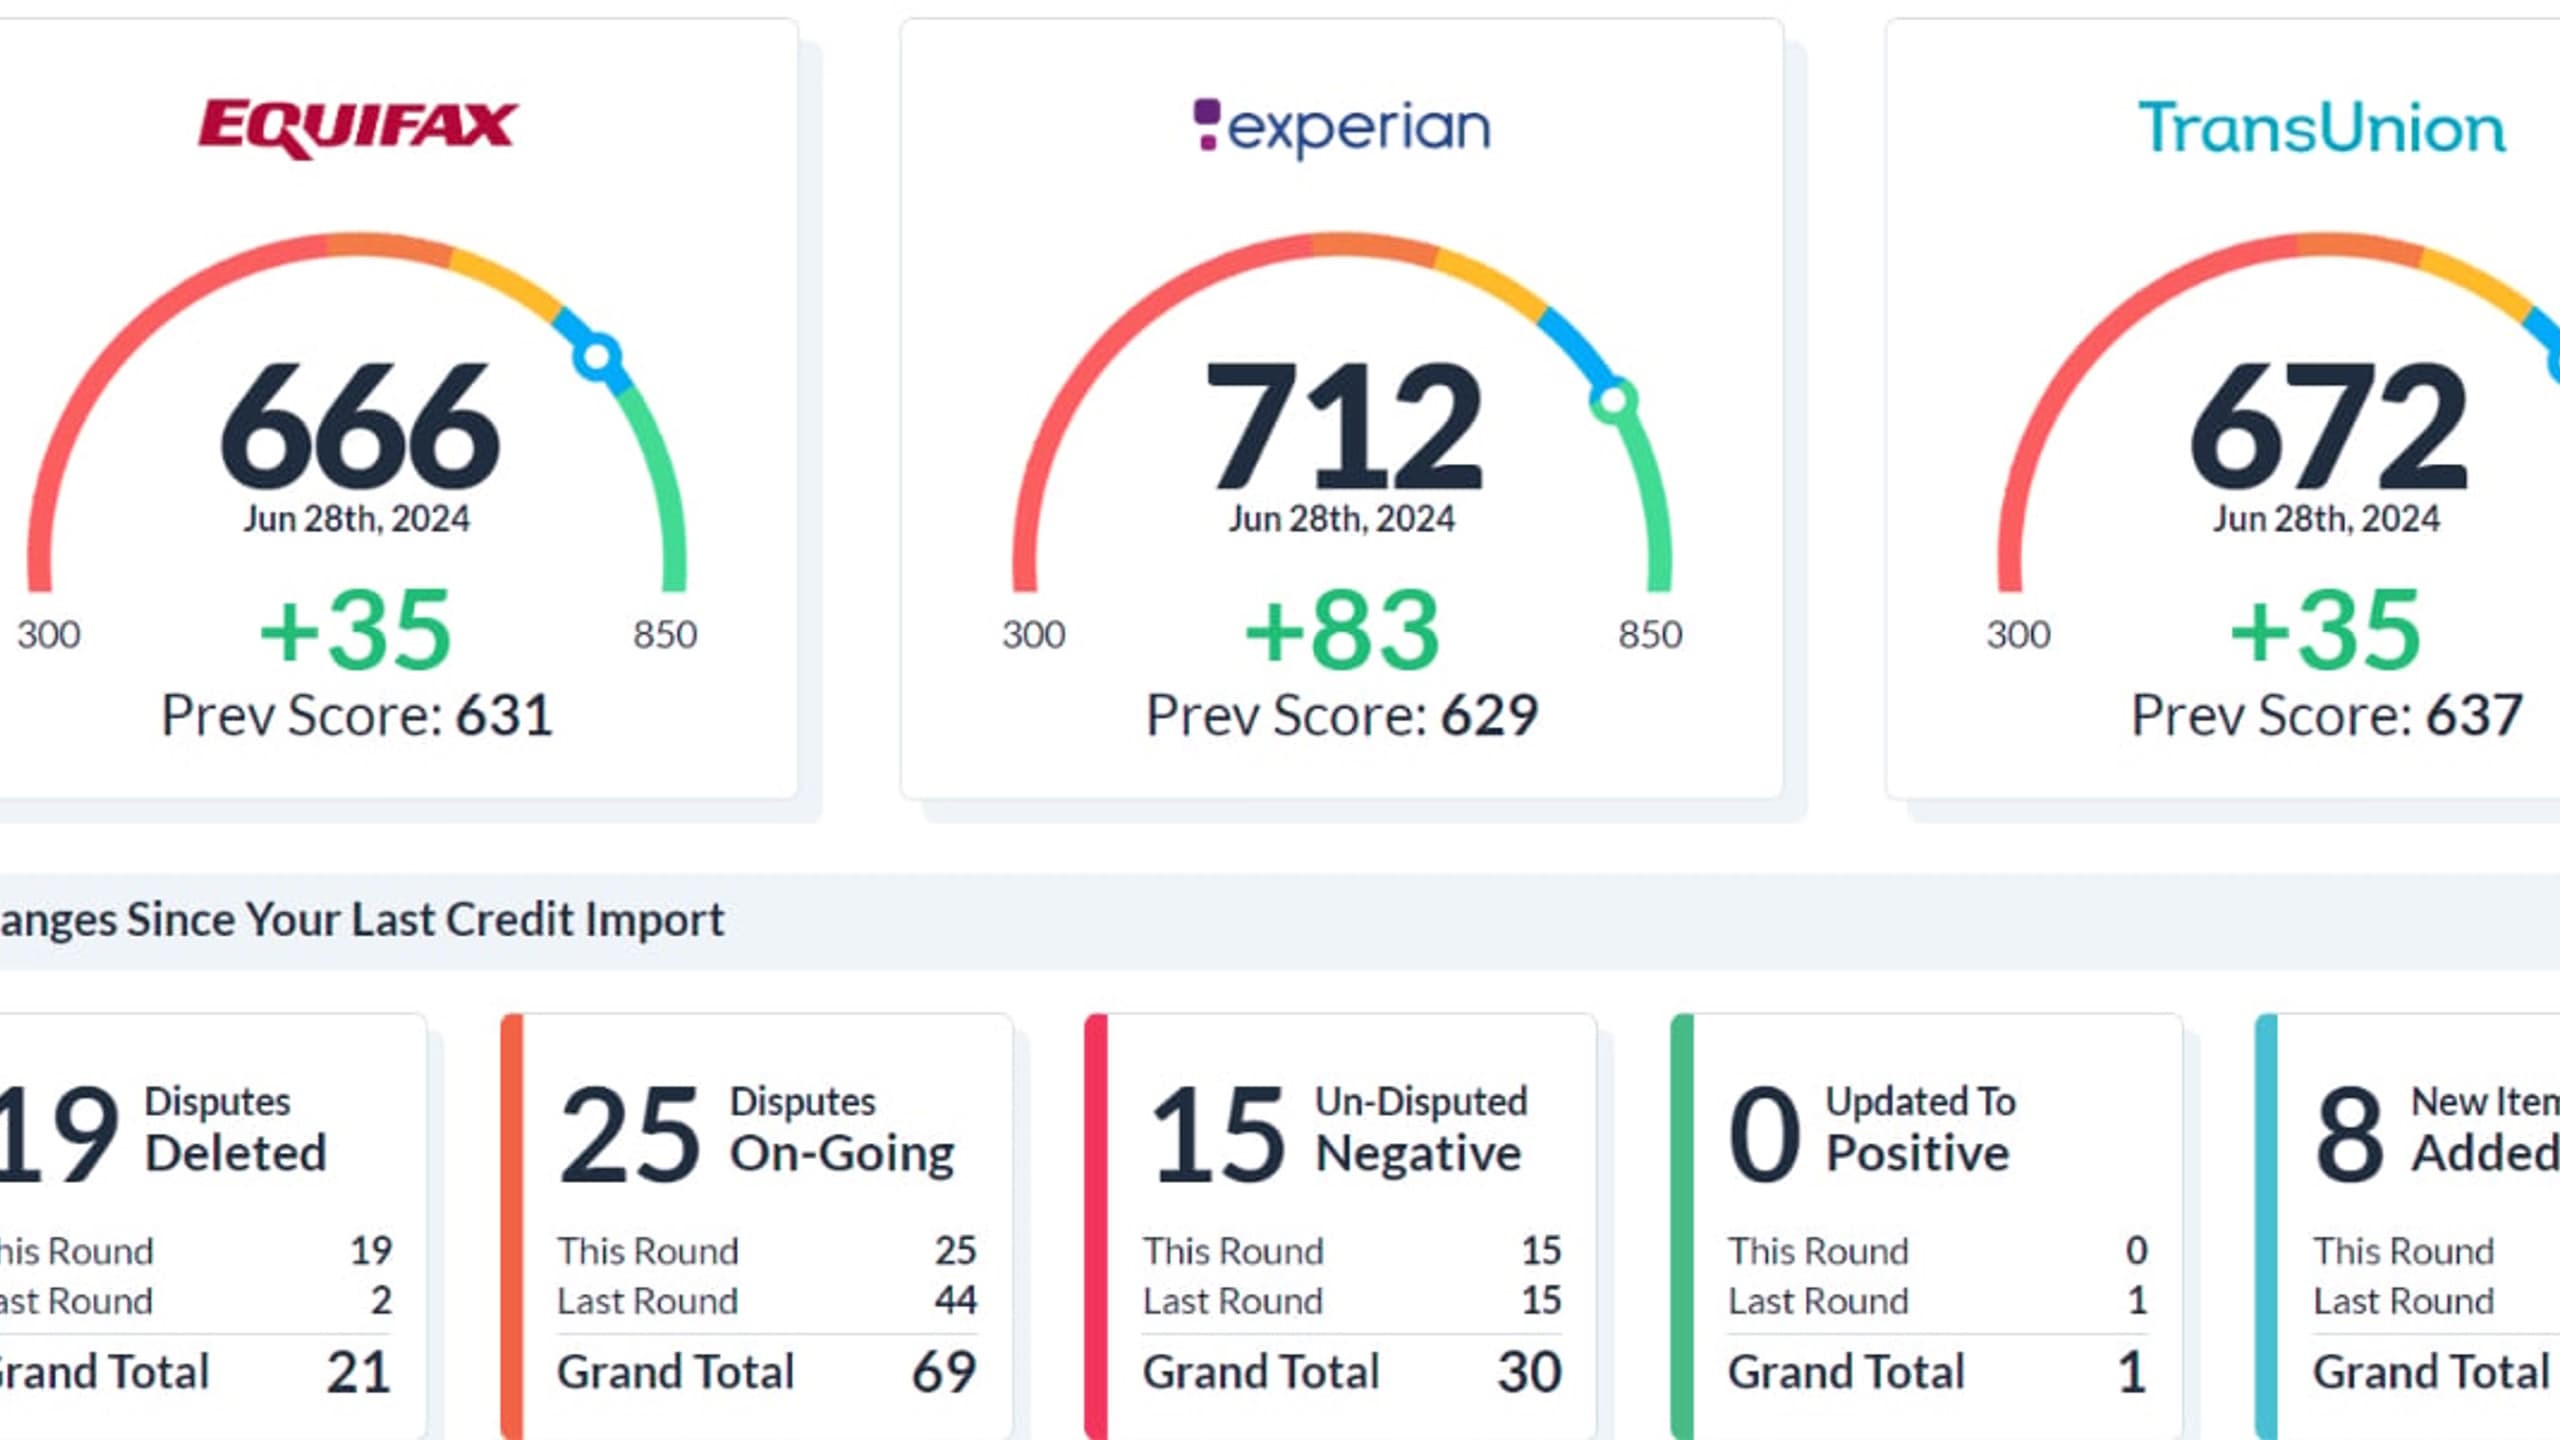Click This Round value in Disputes Deleted
This screenshot has height=1440, width=2560.
click(x=371, y=1251)
